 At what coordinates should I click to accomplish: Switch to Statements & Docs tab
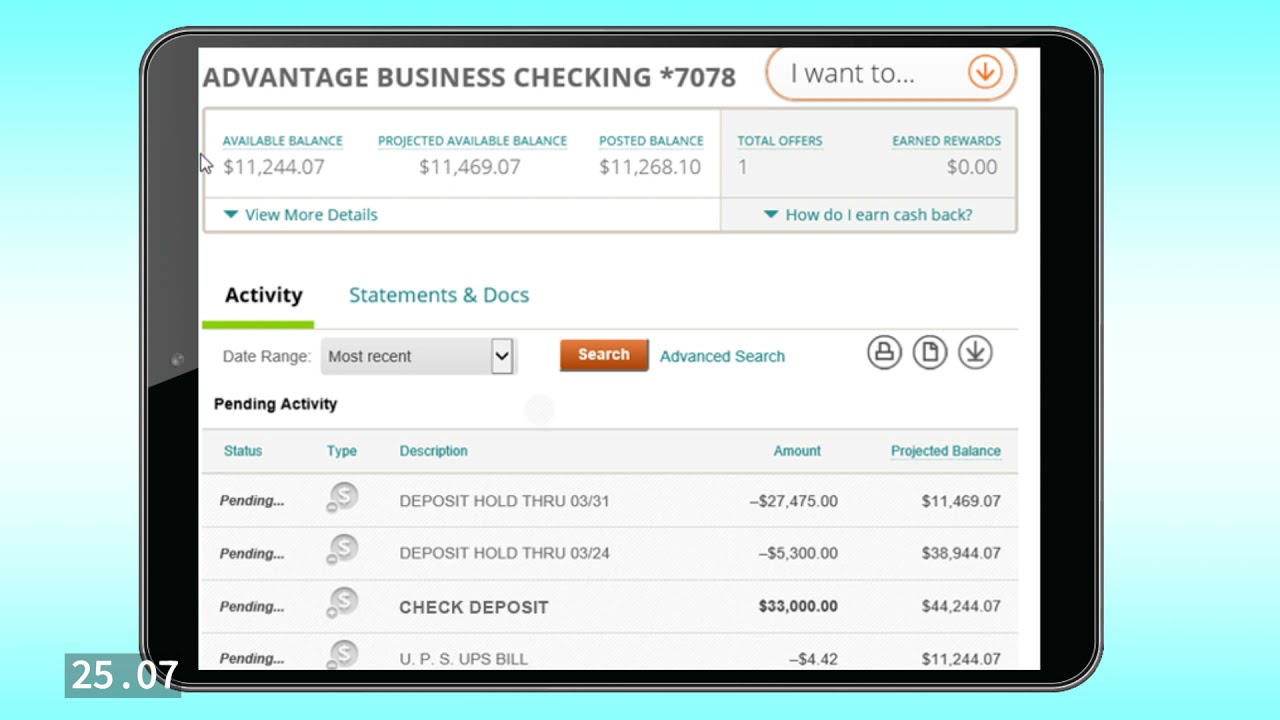439,295
